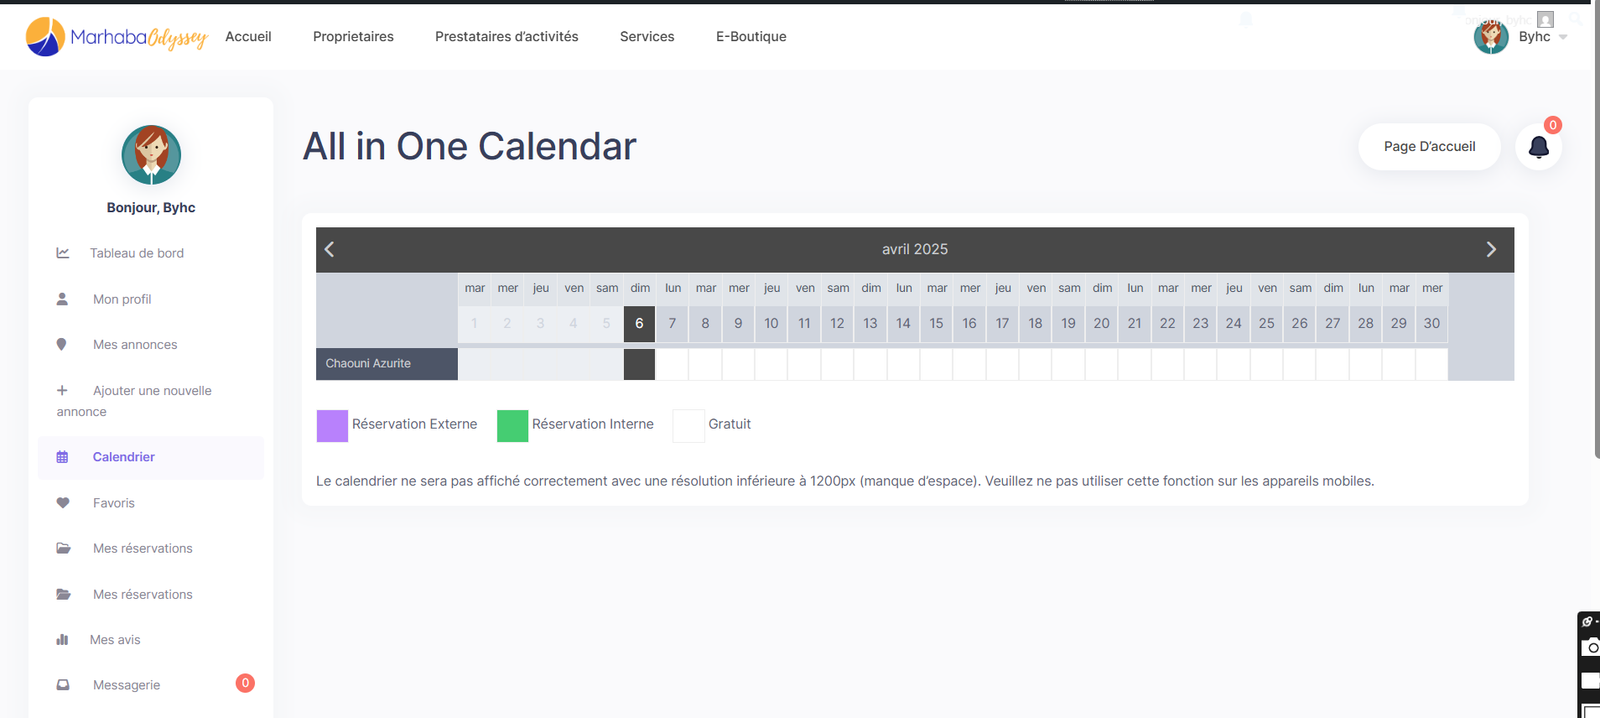Click the Messagerie inbox icon

coord(63,685)
